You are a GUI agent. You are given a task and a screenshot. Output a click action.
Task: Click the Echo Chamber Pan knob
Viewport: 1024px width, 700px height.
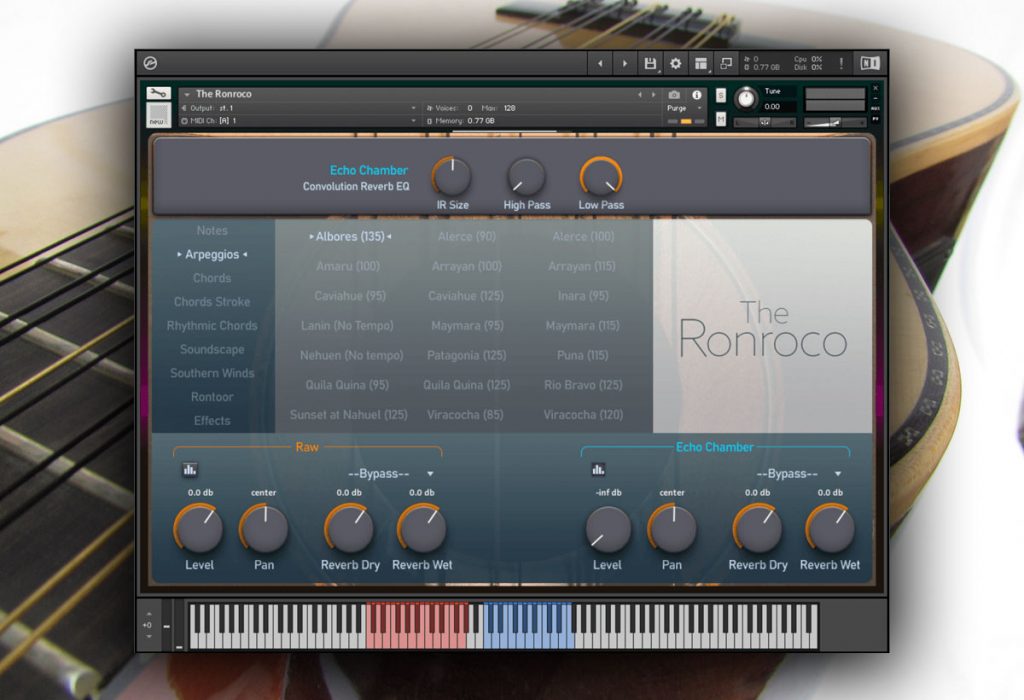672,528
